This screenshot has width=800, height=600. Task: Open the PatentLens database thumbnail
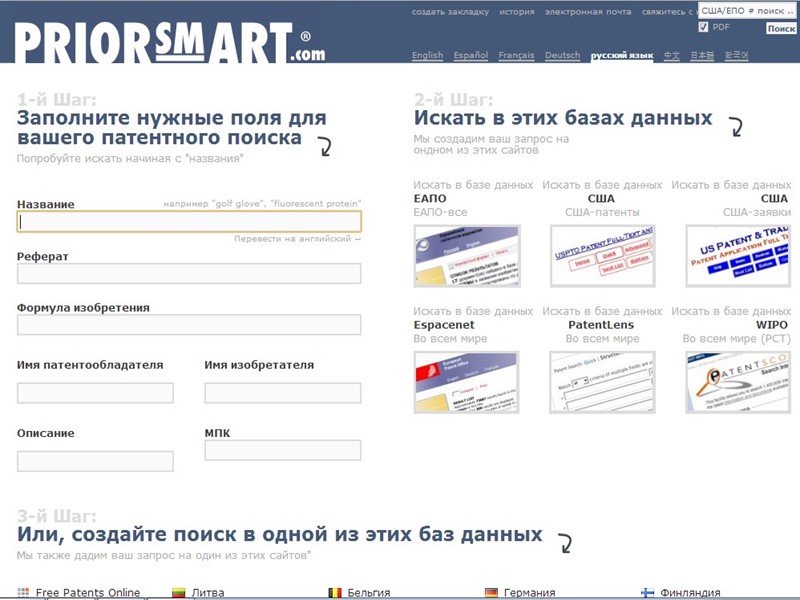click(603, 382)
